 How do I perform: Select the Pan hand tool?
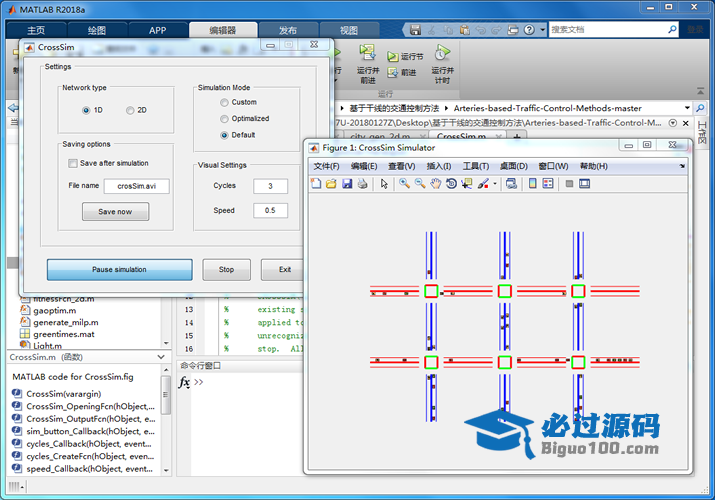point(436,184)
